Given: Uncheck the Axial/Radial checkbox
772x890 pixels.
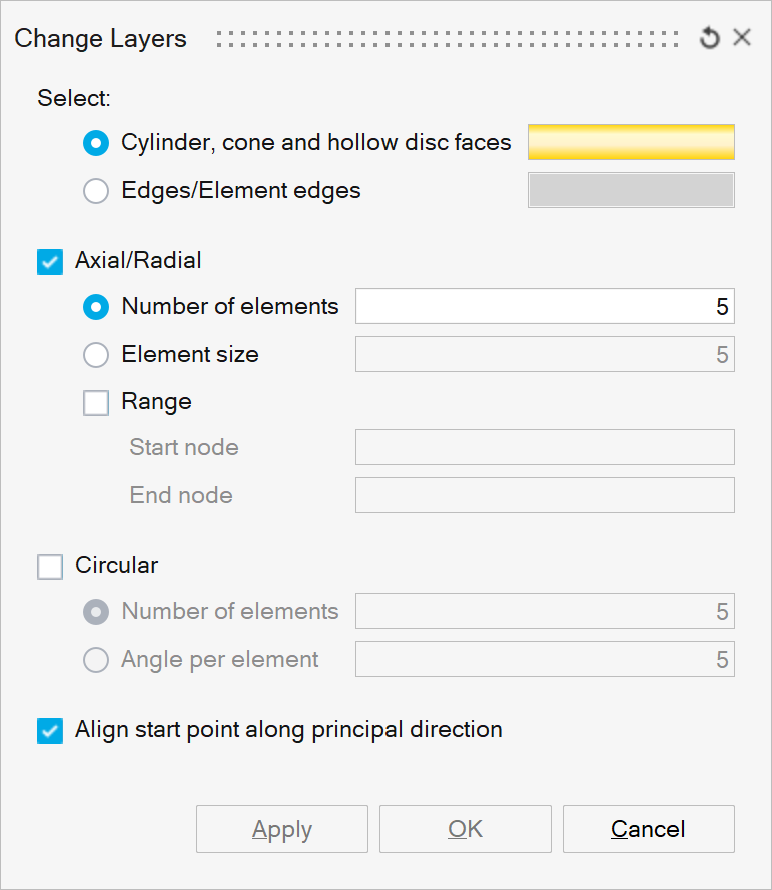Looking at the screenshot, I should click(x=50, y=261).
